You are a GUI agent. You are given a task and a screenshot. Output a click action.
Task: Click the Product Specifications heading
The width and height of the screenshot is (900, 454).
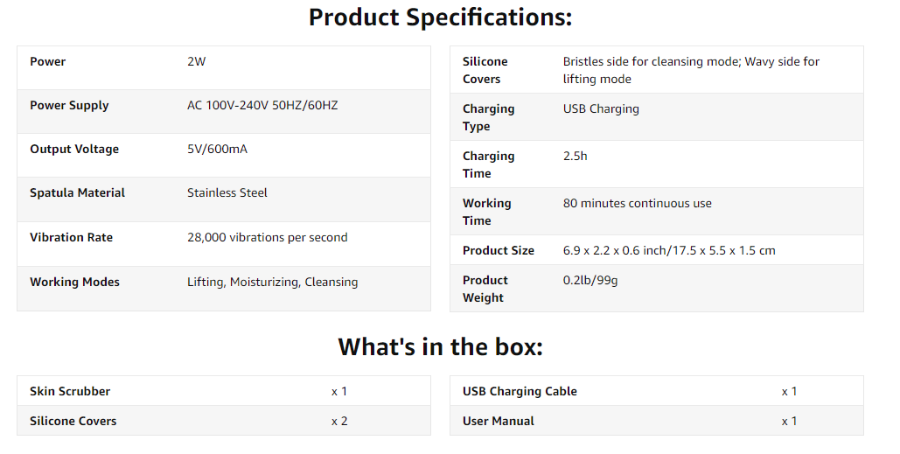pos(440,17)
